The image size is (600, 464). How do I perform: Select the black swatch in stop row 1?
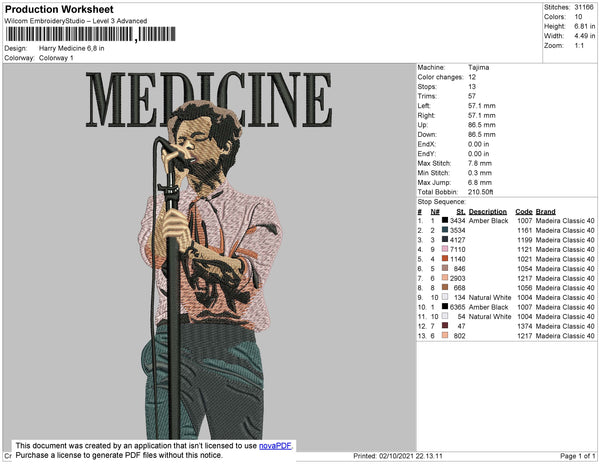tap(445, 220)
